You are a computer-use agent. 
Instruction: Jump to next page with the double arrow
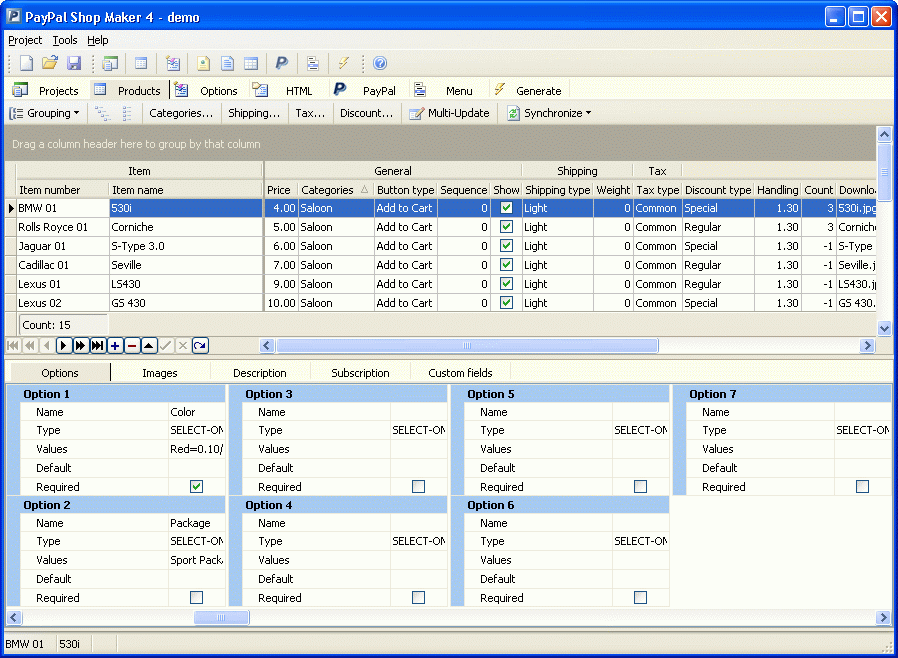pyautogui.click(x=81, y=345)
